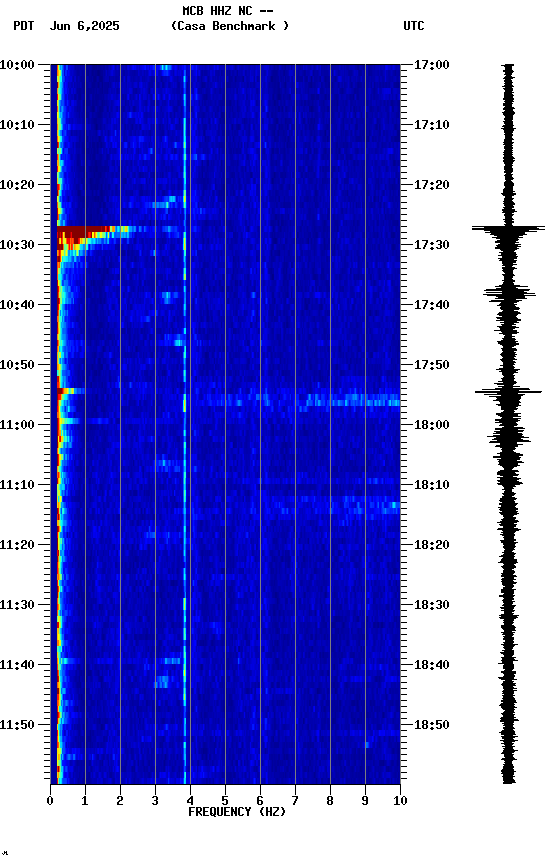Click the '11:10' PDT time label
552x864 pixels.
point(17,485)
